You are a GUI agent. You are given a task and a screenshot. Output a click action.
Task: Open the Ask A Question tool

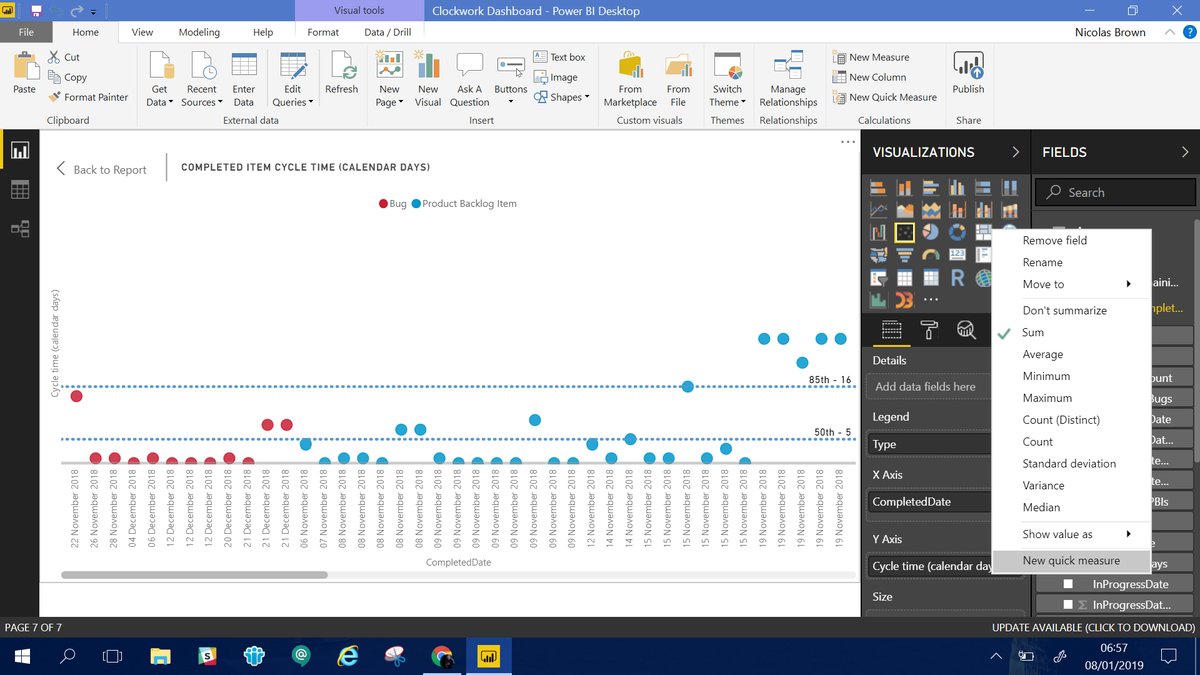[x=469, y=80]
